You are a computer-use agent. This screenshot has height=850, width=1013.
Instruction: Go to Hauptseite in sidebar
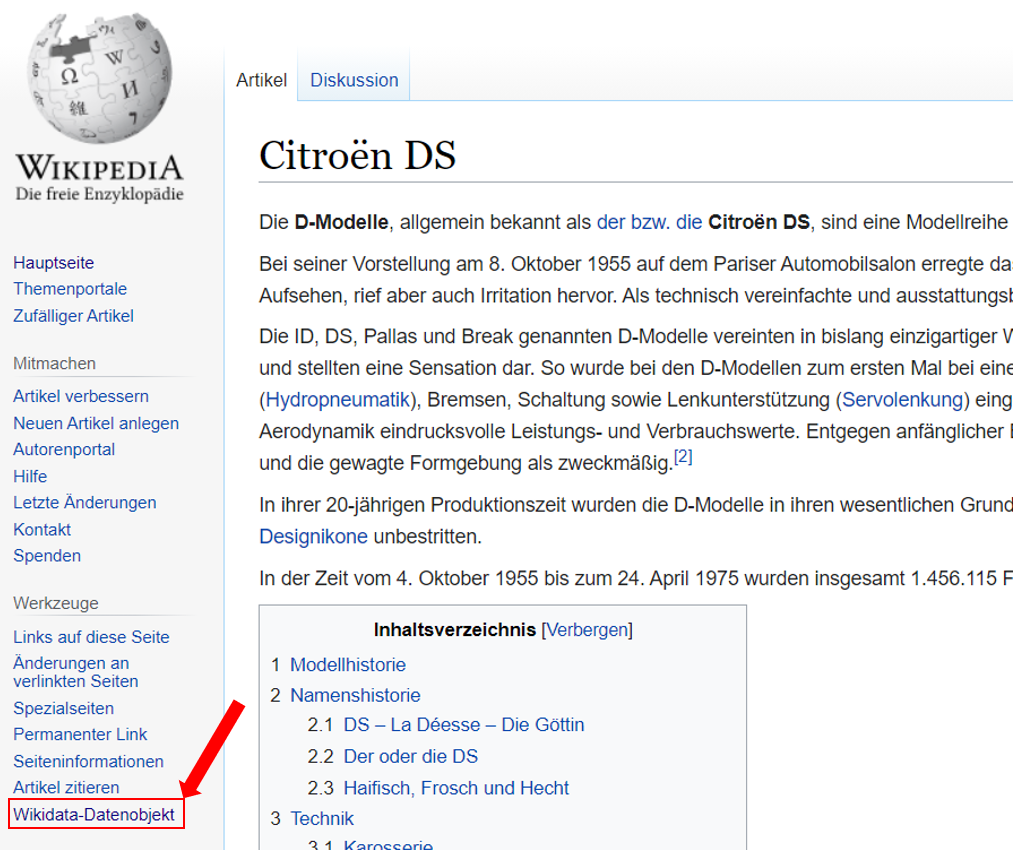54,263
